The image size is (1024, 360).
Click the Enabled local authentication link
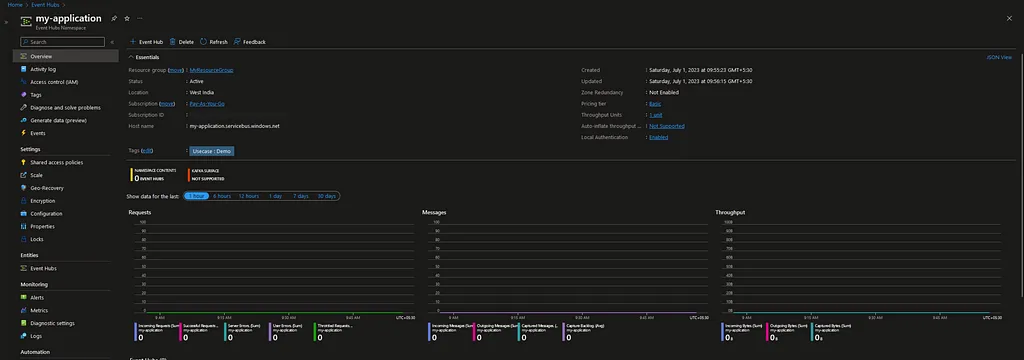(x=658, y=137)
